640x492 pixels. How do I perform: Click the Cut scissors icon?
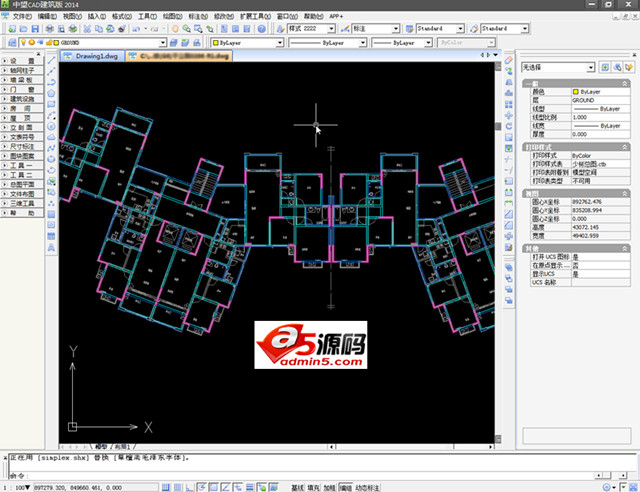coord(87,29)
